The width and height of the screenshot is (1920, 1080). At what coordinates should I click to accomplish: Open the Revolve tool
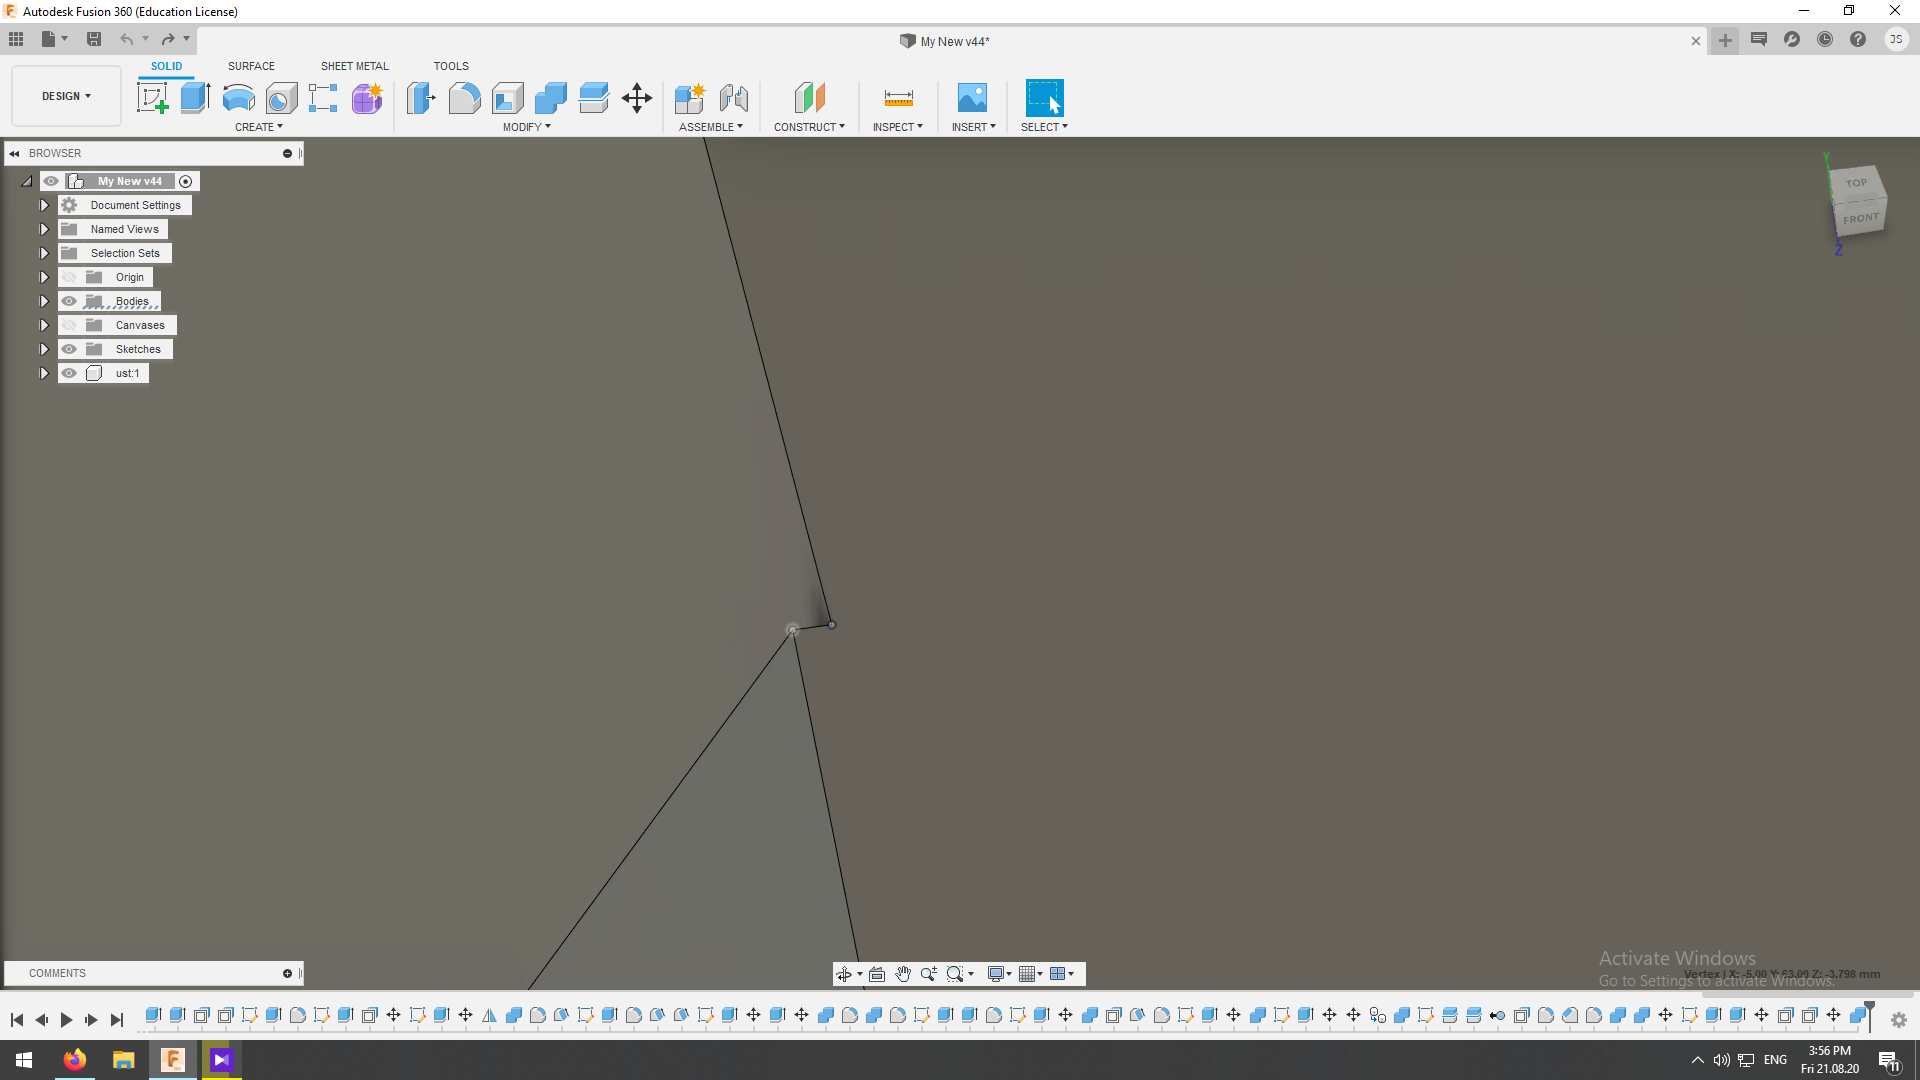pos(237,97)
